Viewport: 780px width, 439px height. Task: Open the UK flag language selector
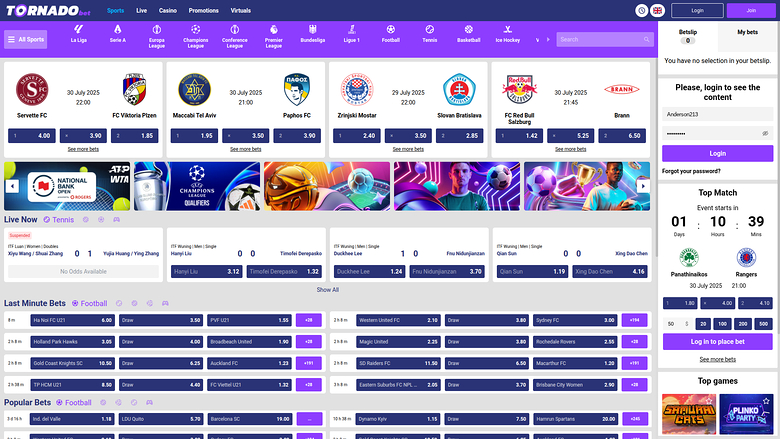(x=657, y=10)
